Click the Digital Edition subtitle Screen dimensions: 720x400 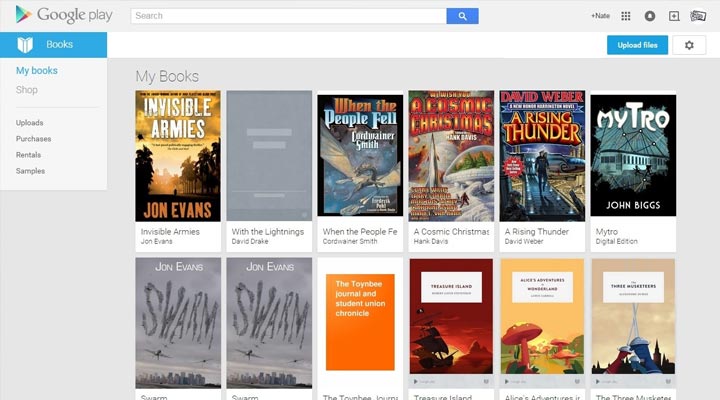pyautogui.click(x=616, y=241)
